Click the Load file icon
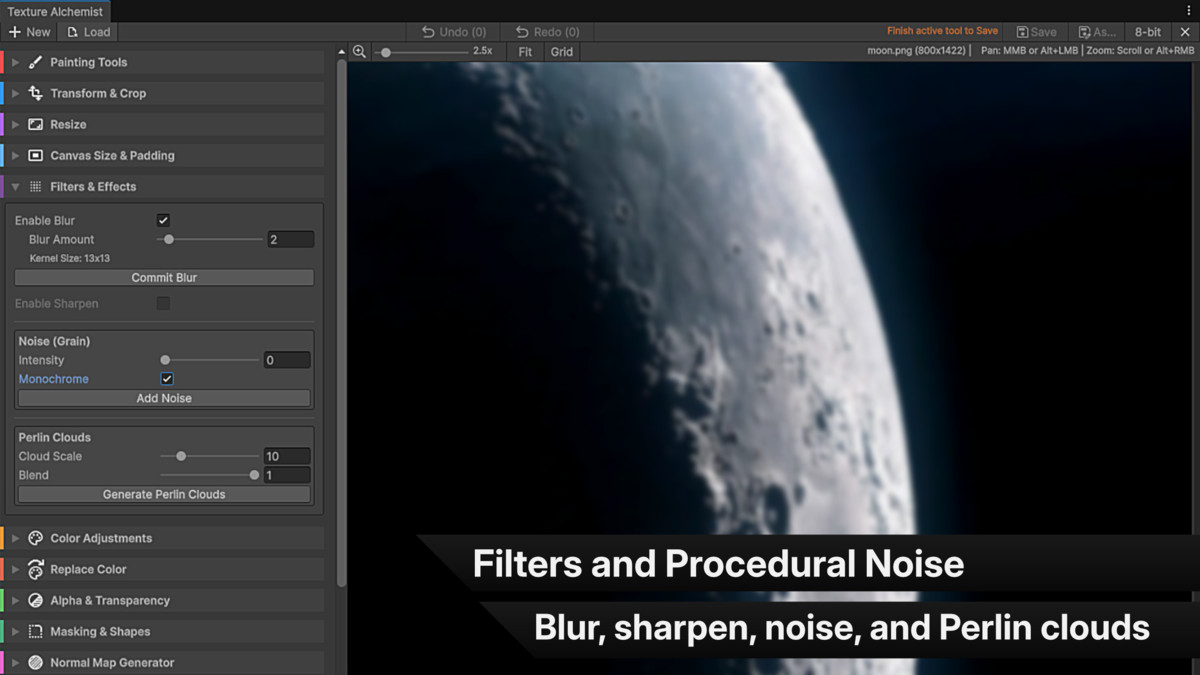1200x675 pixels. 72,32
